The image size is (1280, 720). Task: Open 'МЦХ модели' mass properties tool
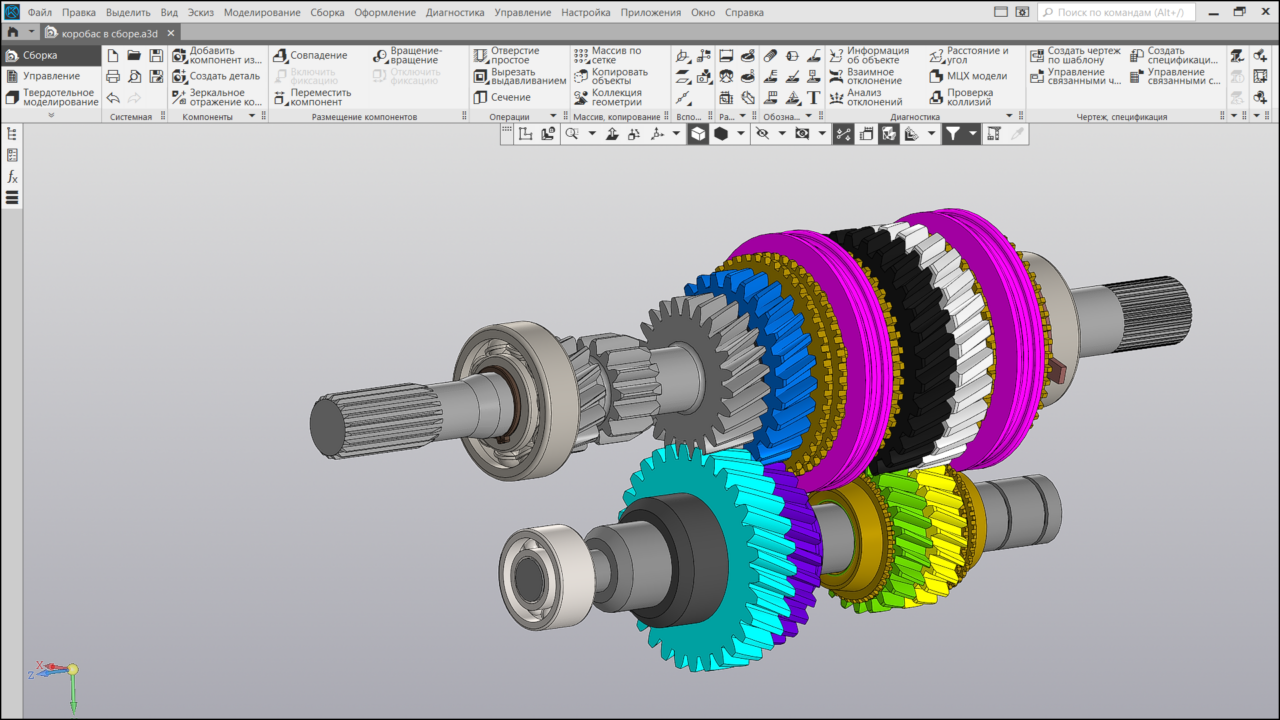click(968, 76)
